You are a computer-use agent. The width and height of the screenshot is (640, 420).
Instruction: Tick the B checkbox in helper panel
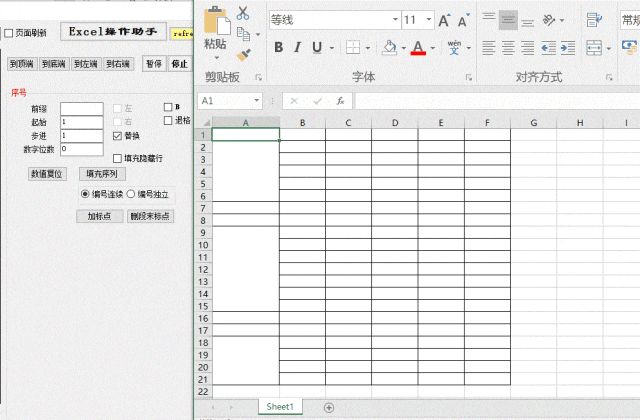tap(168, 107)
